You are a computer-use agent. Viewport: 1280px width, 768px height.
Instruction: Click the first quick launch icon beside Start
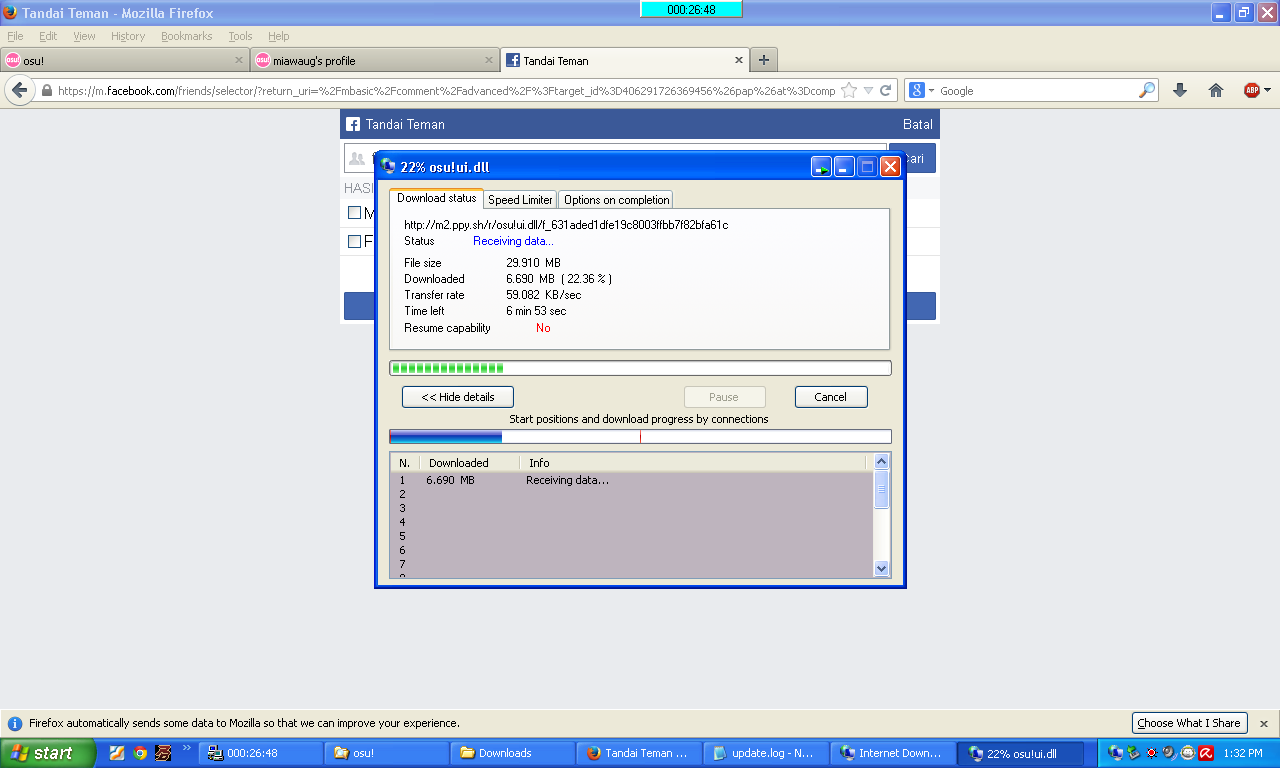coord(117,753)
